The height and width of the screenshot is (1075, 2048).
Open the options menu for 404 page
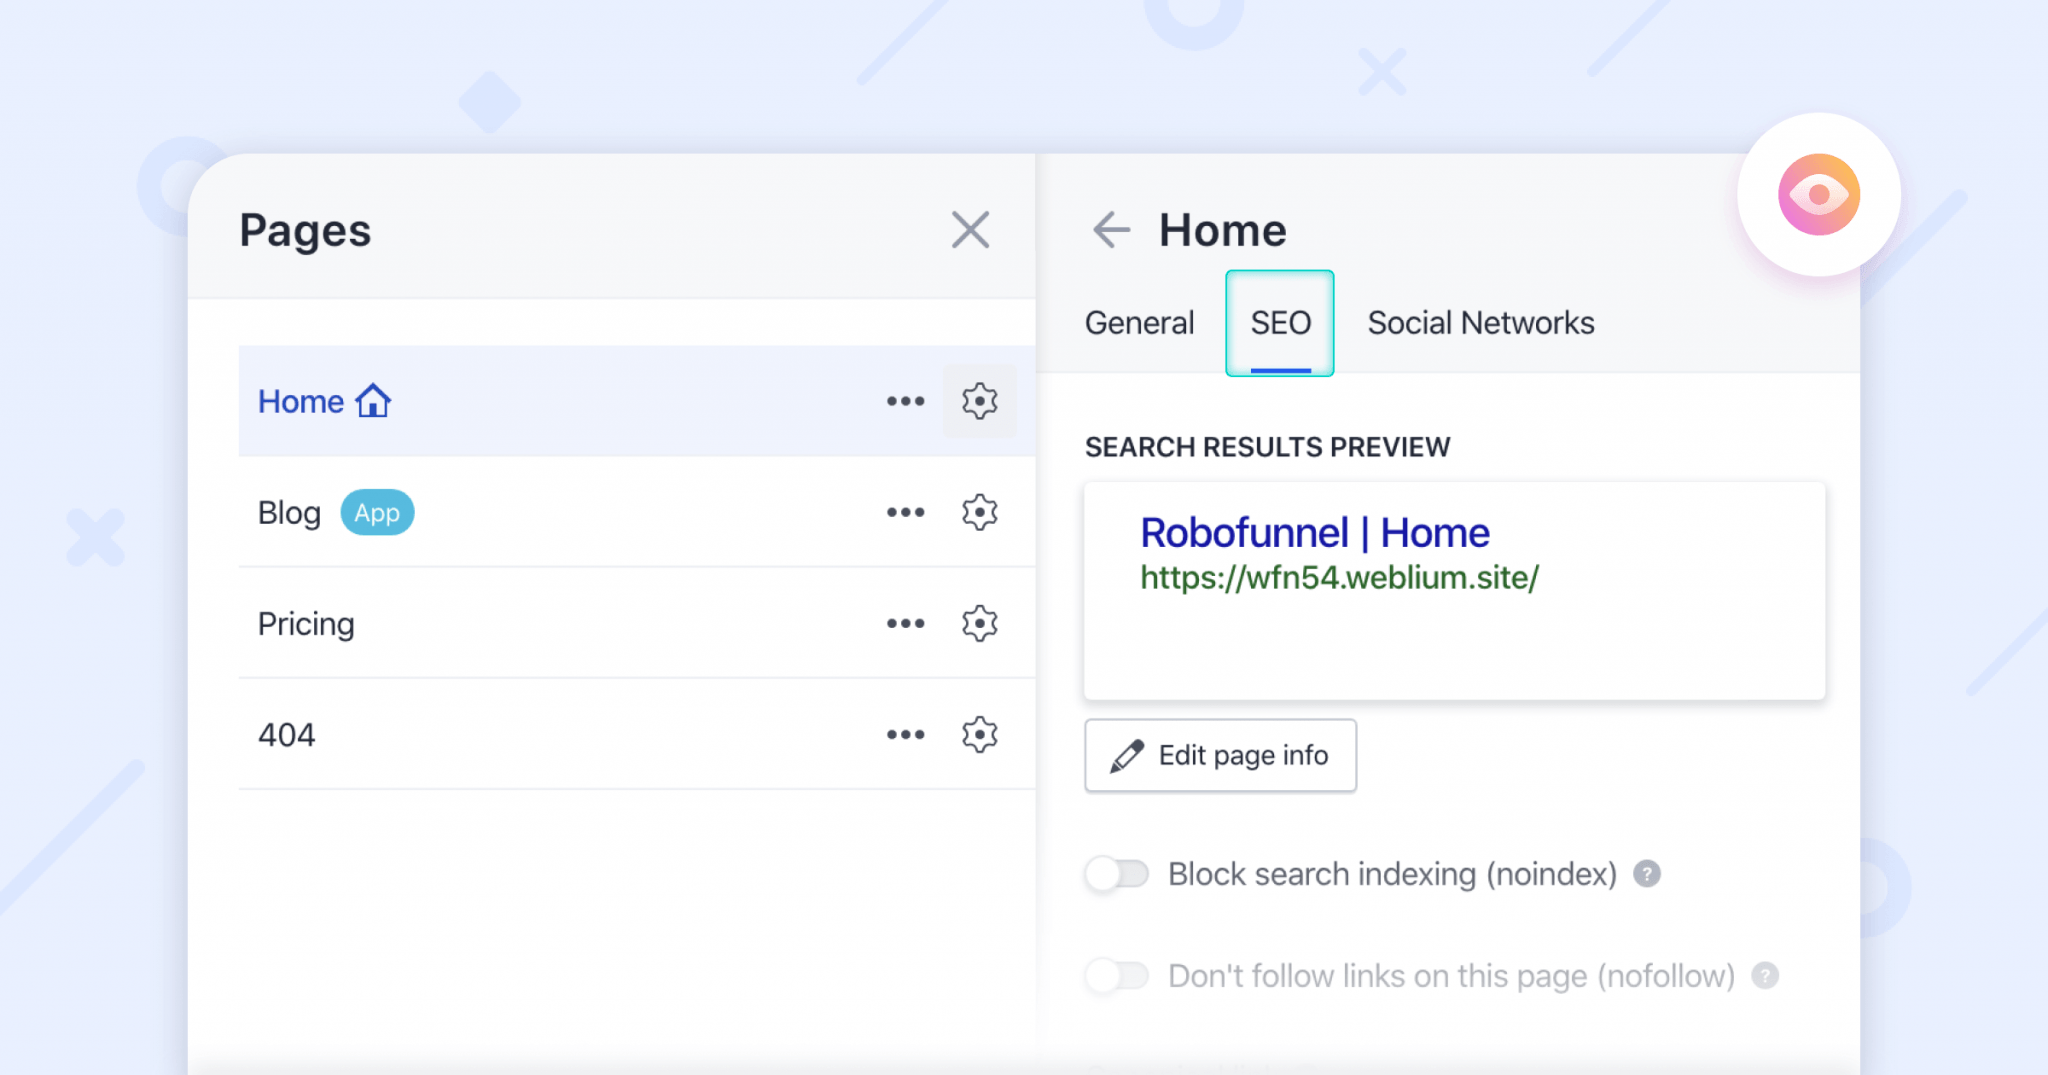click(x=905, y=734)
